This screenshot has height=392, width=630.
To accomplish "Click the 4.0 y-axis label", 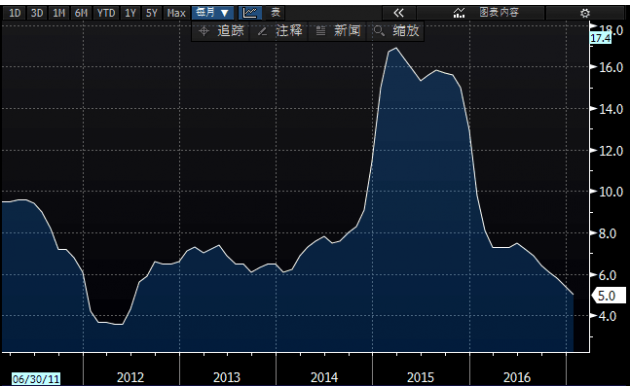I will 607,316.
